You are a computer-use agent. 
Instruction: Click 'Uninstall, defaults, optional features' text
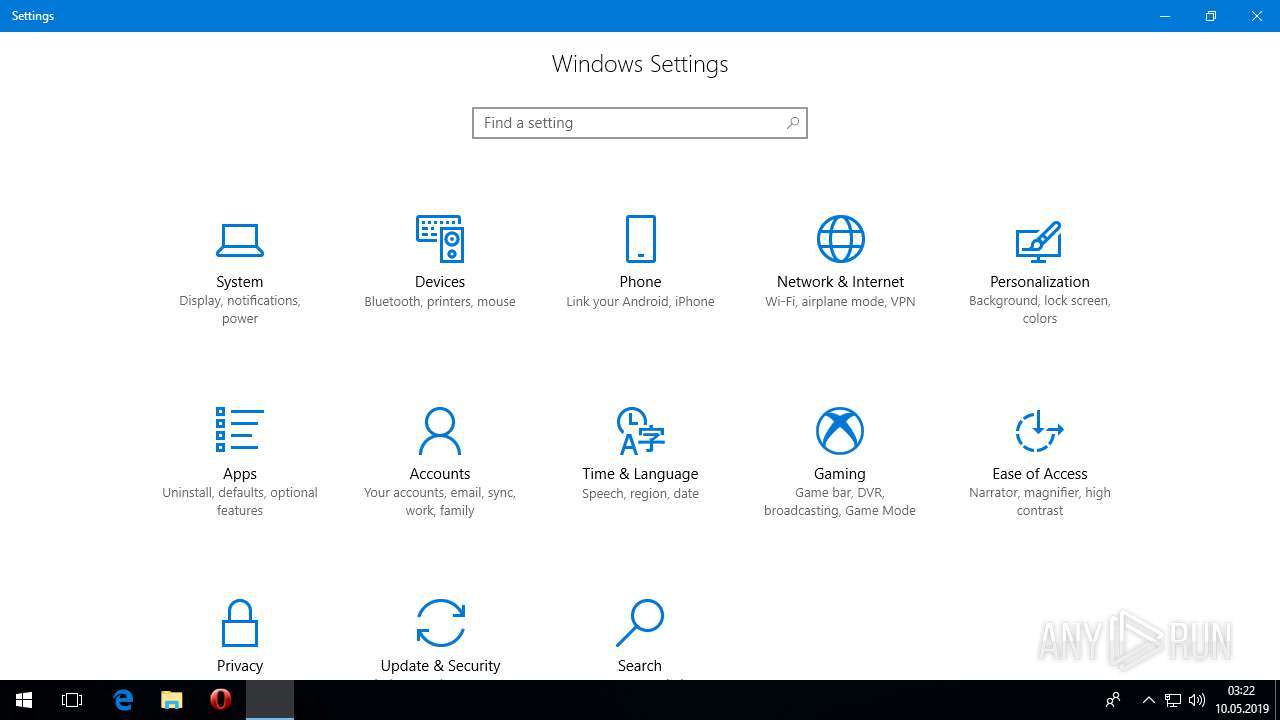tap(240, 502)
